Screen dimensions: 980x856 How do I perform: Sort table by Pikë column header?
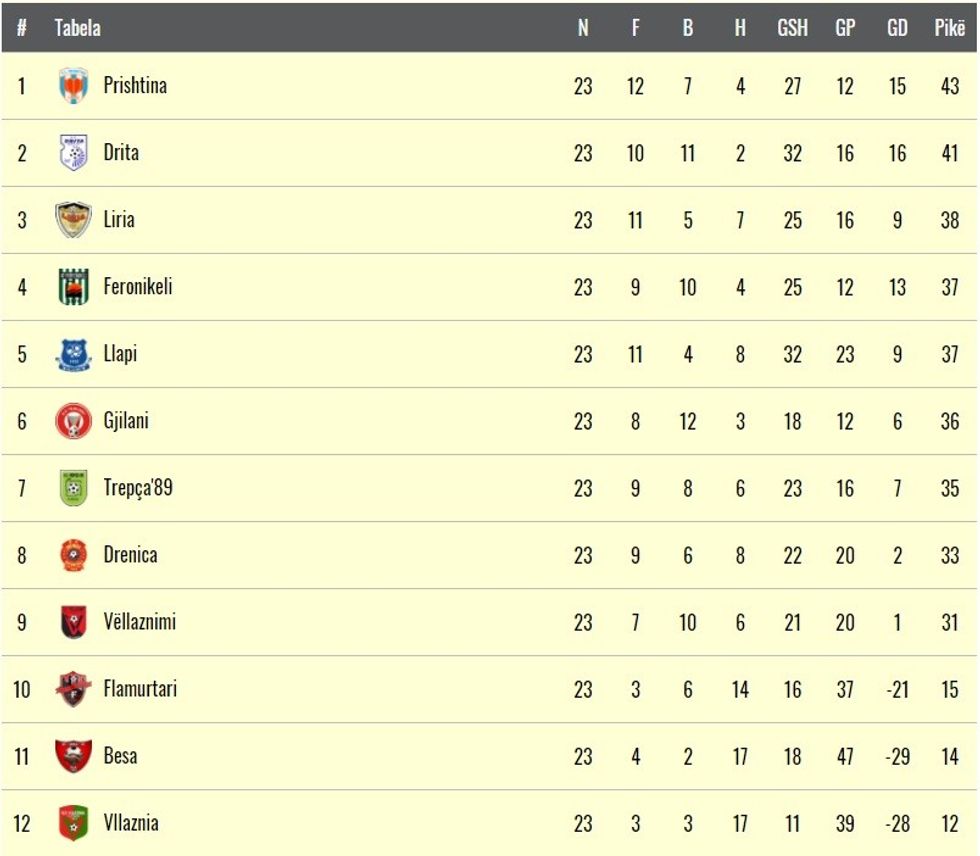pos(949,27)
